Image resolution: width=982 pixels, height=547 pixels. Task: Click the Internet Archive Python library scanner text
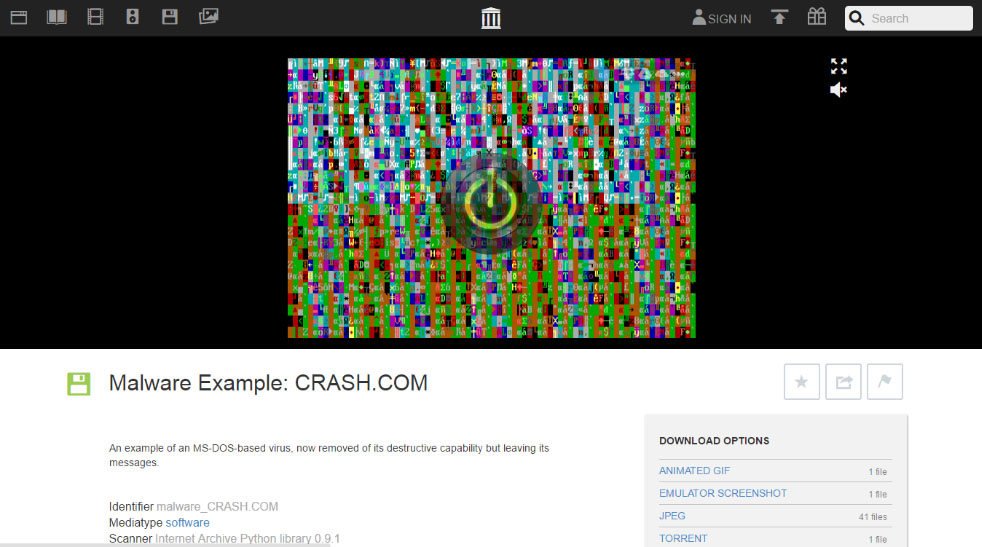pyautogui.click(x=247, y=539)
